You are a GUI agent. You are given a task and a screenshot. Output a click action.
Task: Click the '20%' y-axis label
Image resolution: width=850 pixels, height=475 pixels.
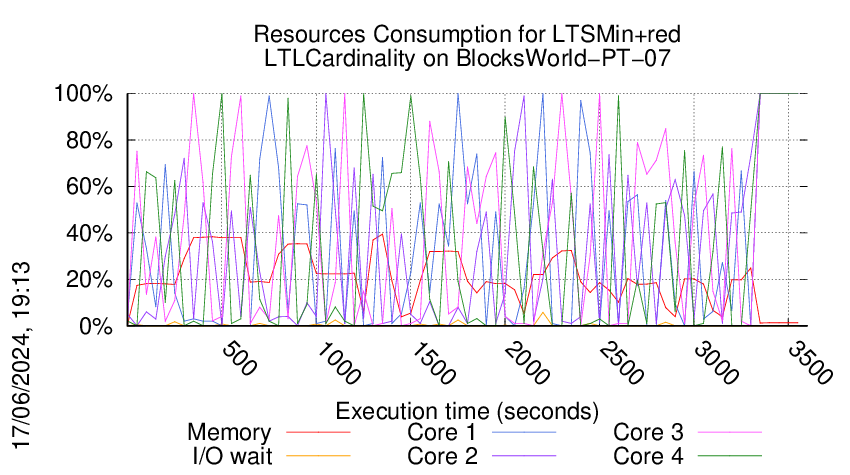click(89, 280)
